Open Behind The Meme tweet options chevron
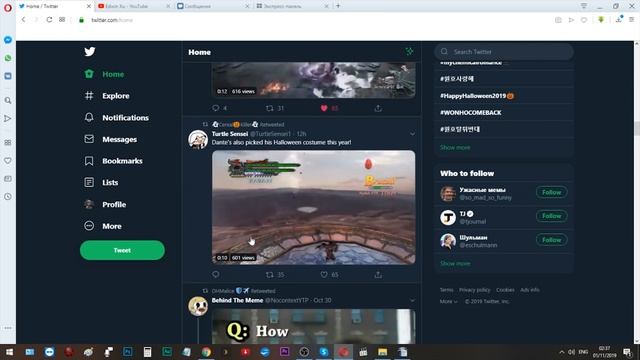Screen dimensions: 640x360 tap(412, 300)
